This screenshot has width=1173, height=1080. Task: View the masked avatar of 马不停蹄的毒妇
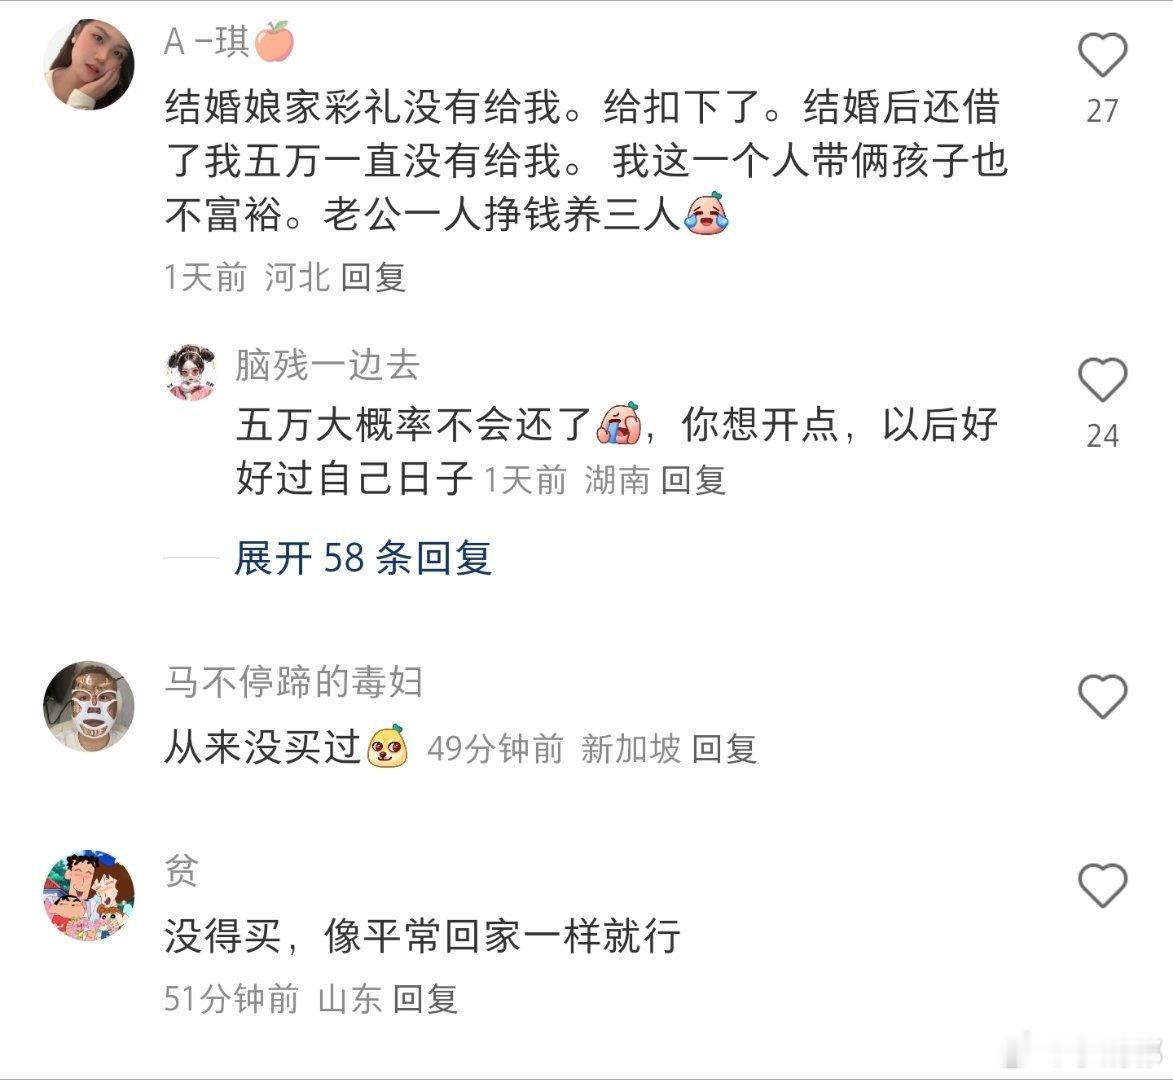(x=89, y=706)
